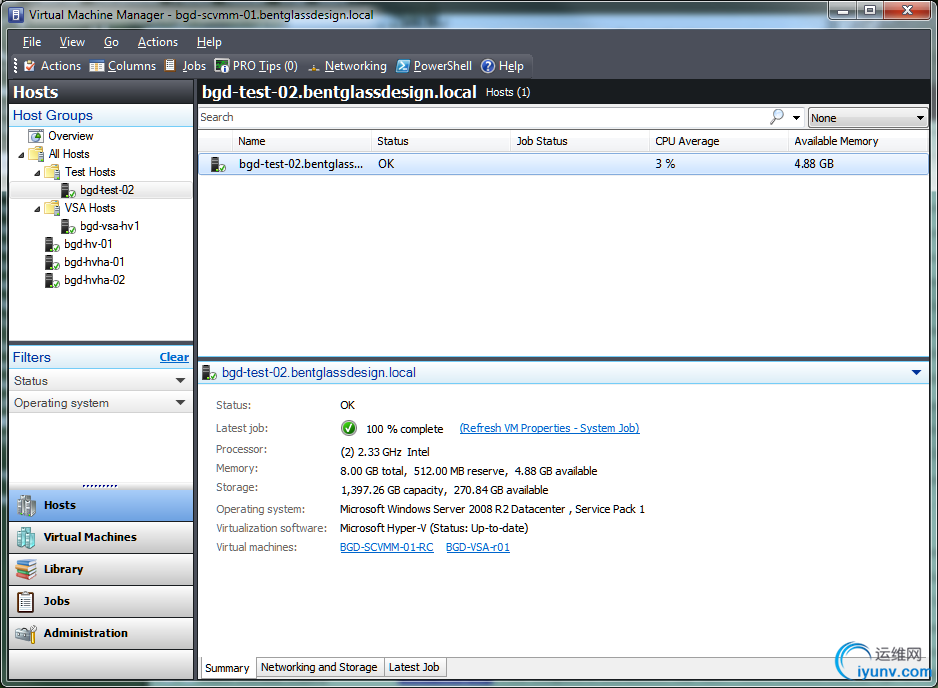The width and height of the screenshot is (938, 688).
Task: Expand the Operating system filter dropdown
Action: pyautogui.click(x=180, y=403)
